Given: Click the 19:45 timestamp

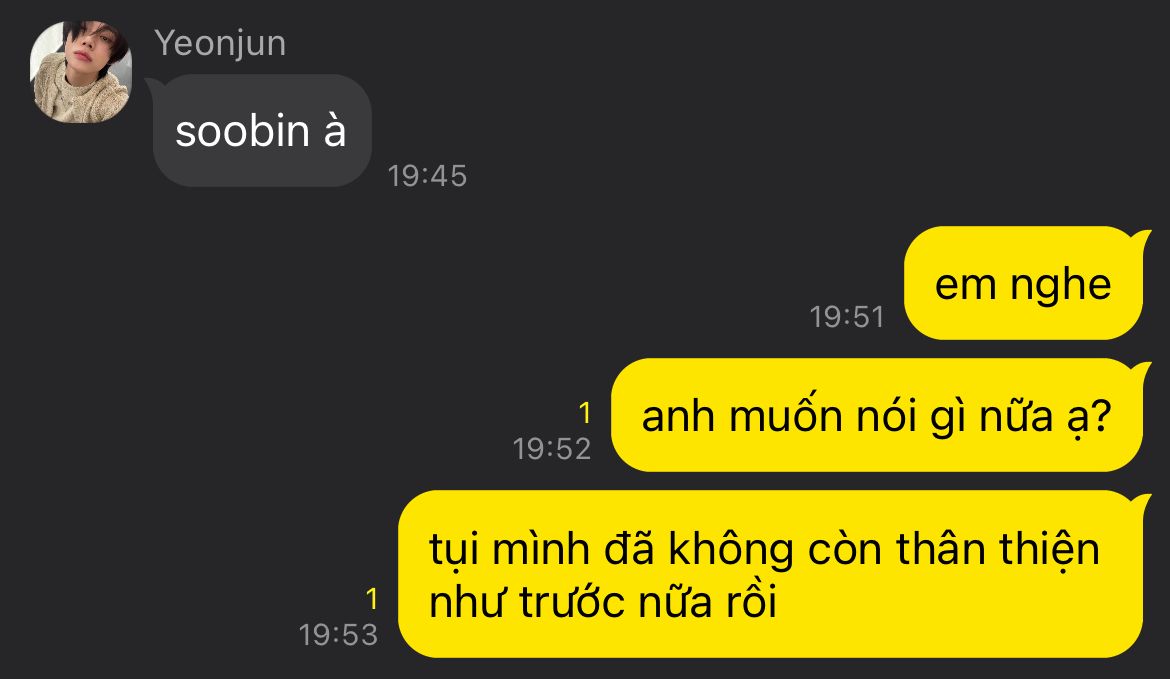Looking at the screenshot, I should pos(427,176).
